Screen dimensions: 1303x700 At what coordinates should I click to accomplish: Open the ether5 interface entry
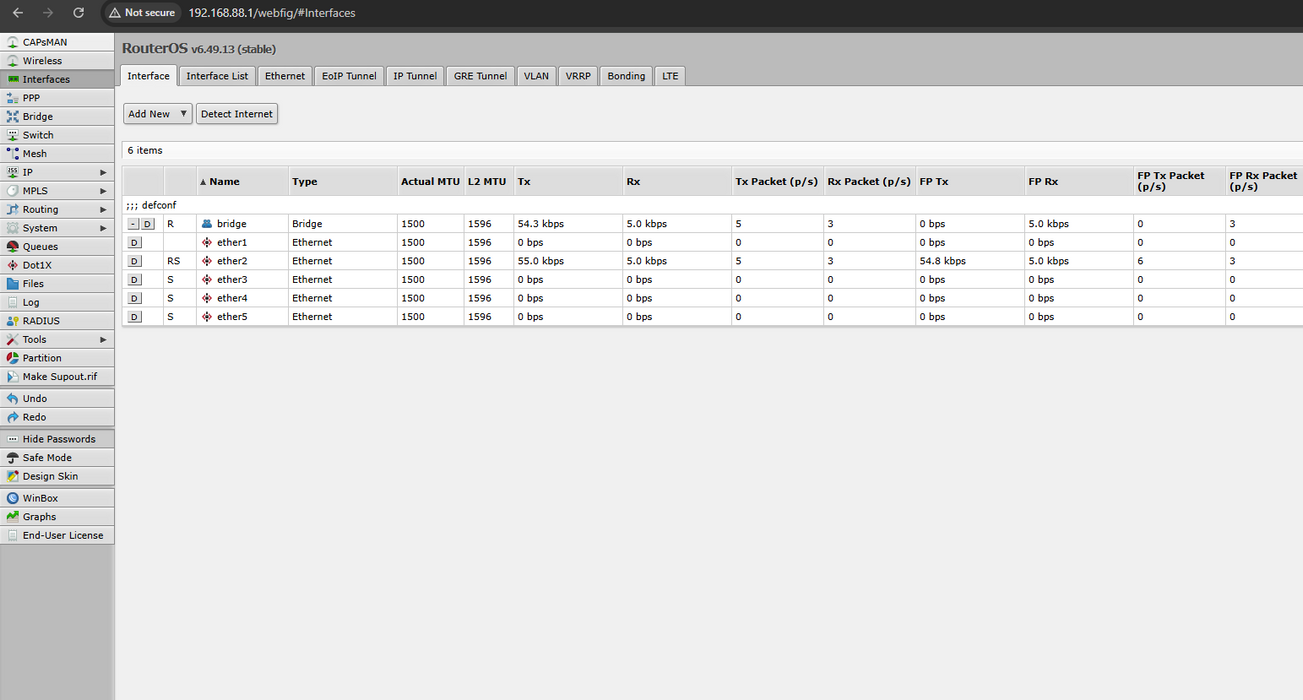click(232, 317)
